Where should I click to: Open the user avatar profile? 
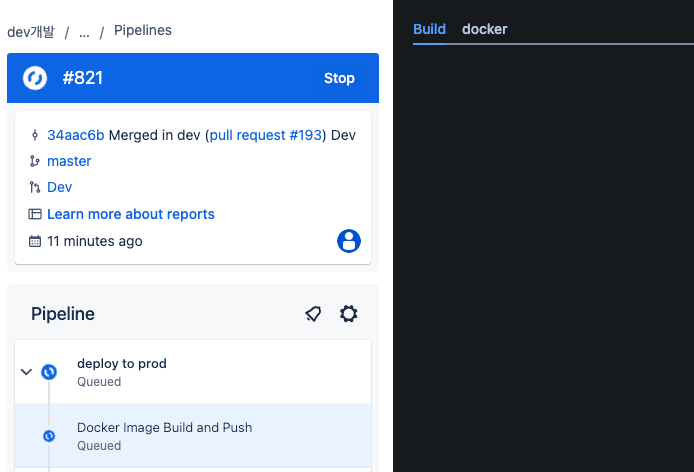[x=349, y=241]
